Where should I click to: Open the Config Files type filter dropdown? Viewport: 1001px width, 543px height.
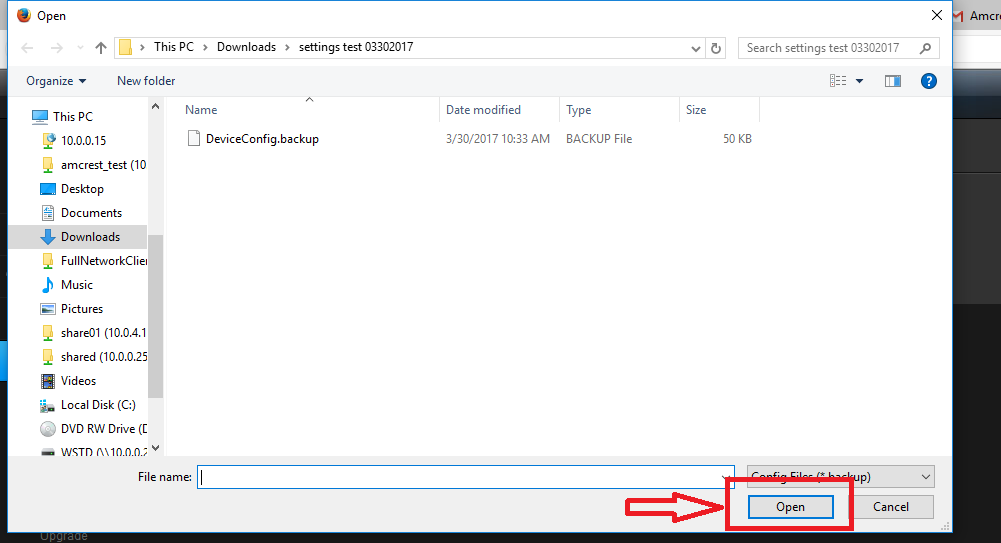pyautogui.click(x=841, y=477)
